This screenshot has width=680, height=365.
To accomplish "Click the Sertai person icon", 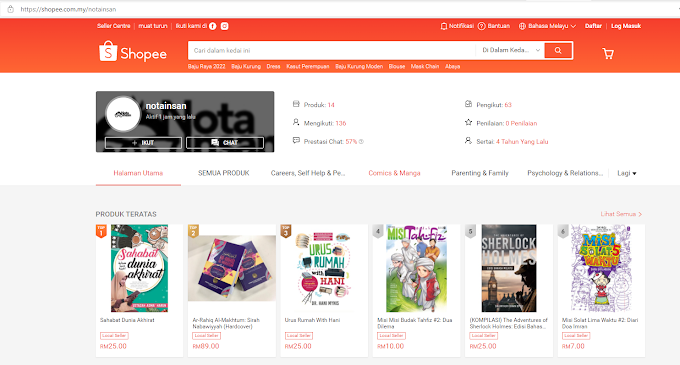I will (468, 141).
